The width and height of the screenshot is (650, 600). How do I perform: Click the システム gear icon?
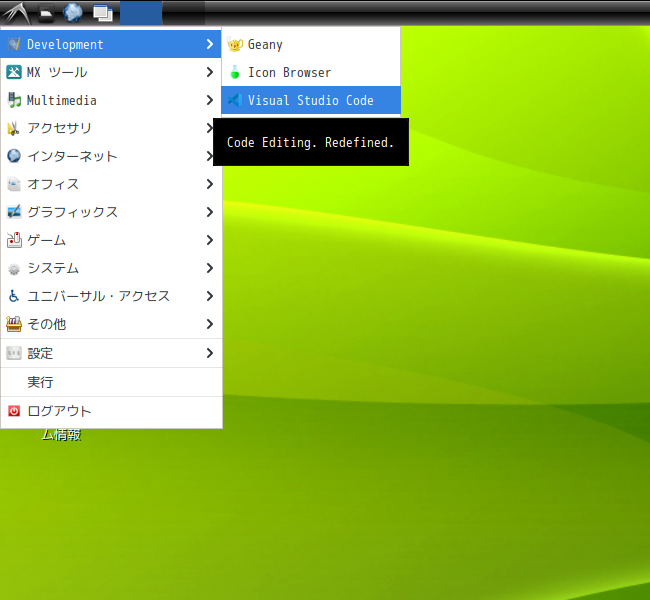(x=14, y=269)
